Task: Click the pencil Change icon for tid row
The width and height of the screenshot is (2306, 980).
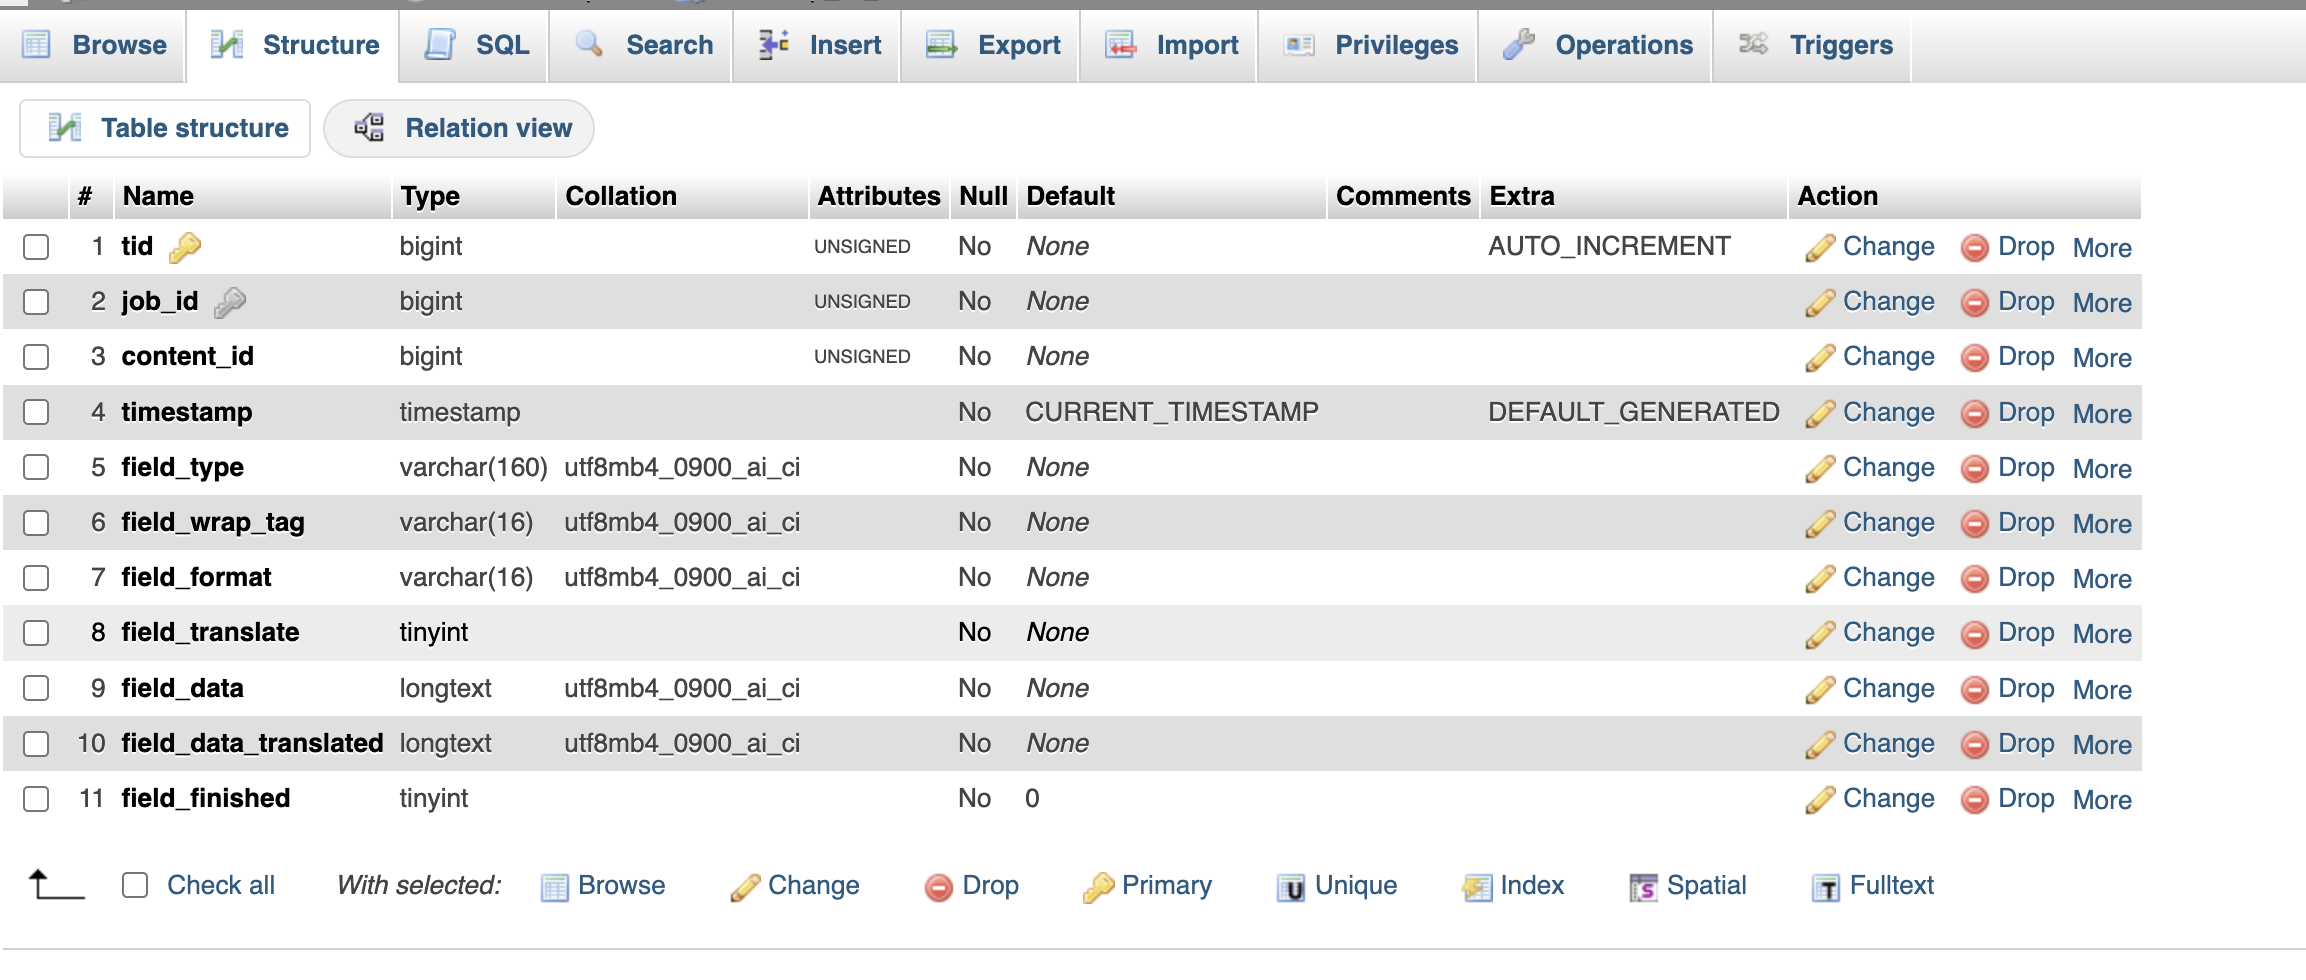Action: pyautogui.click(x=1820, y=247)
